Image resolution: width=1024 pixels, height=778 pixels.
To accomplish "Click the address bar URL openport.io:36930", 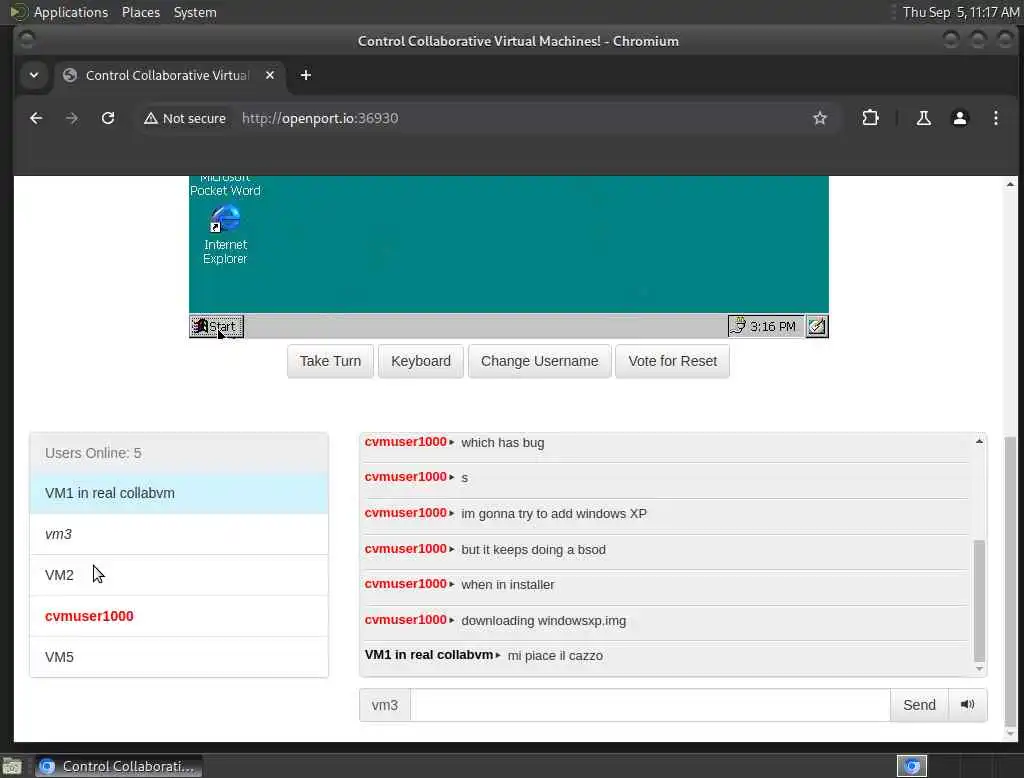I will (319, 118).
